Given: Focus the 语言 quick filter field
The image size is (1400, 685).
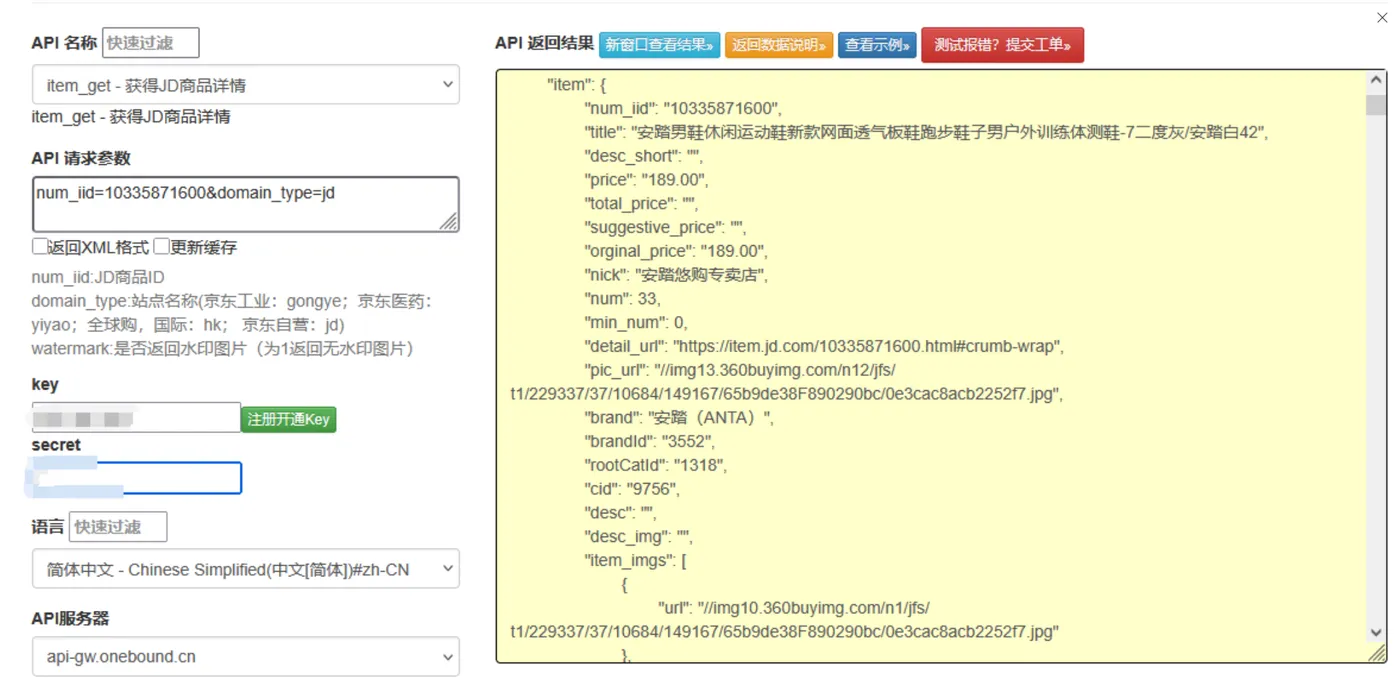Looking at the screenshot, I should pyautogui.click(x=118, y=527).
